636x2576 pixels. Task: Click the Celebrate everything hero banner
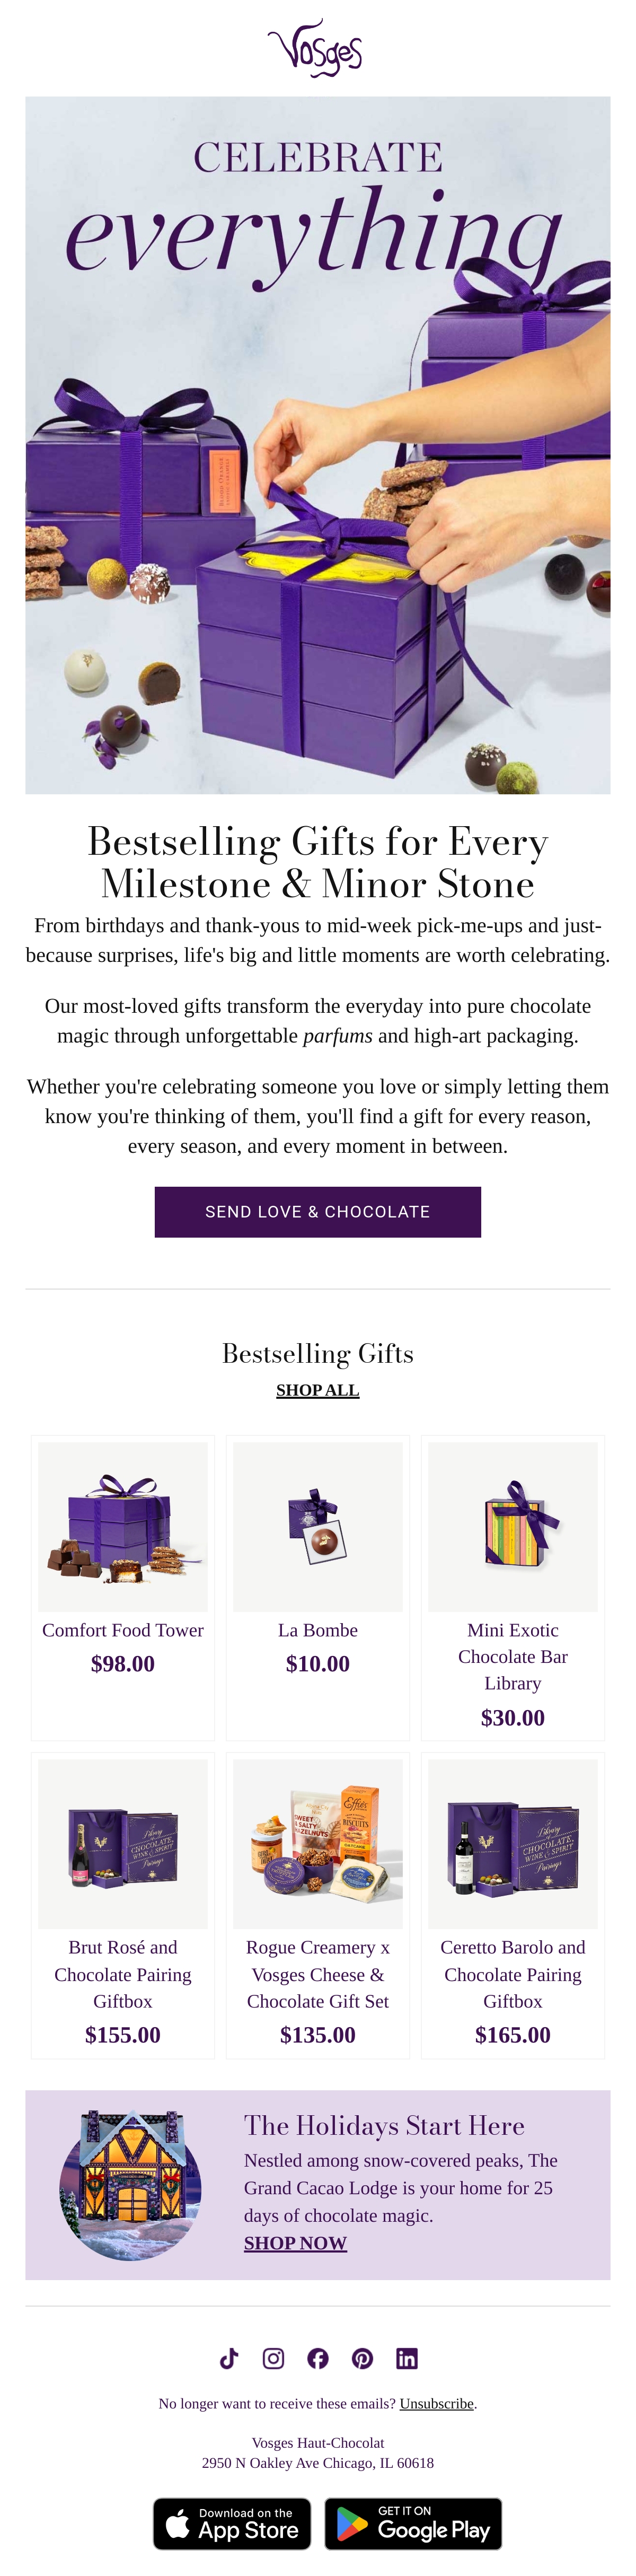tap(318, 445)
